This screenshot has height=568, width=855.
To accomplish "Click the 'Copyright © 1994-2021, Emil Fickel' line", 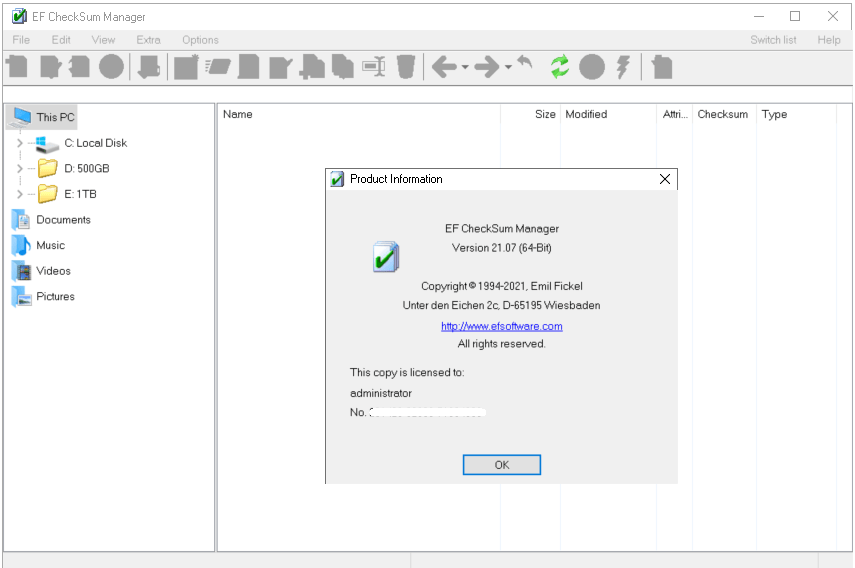I will pyautogui.click(x=502, y=286).
